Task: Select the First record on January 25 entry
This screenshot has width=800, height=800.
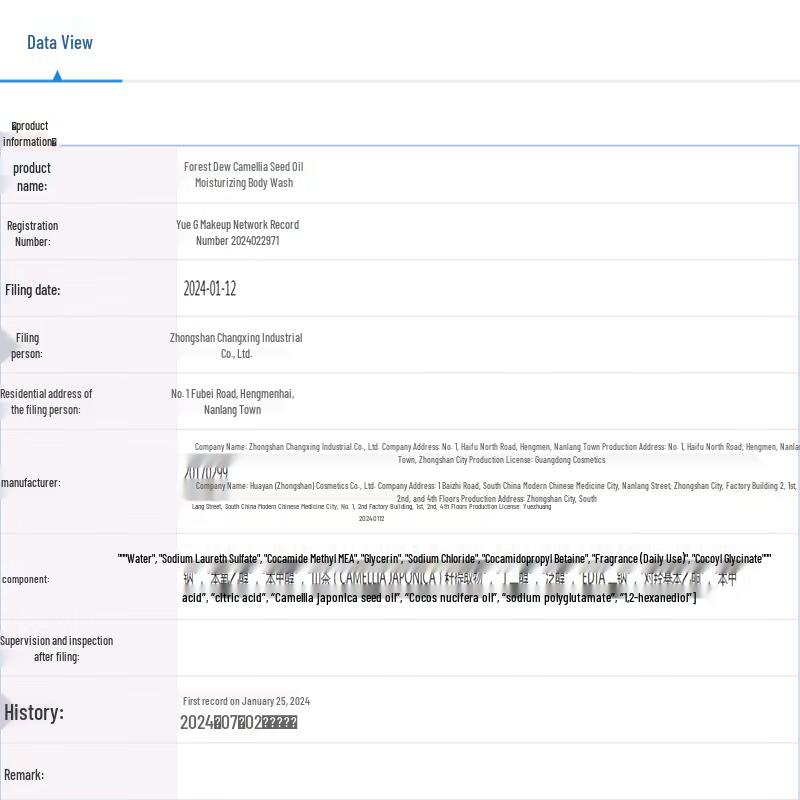Action: click(x=246, y=702)
